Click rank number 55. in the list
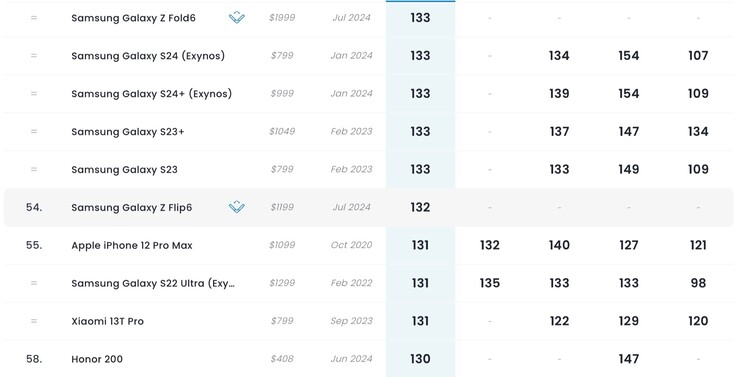Viewport: 738px width, 377px height. point(34,245)
